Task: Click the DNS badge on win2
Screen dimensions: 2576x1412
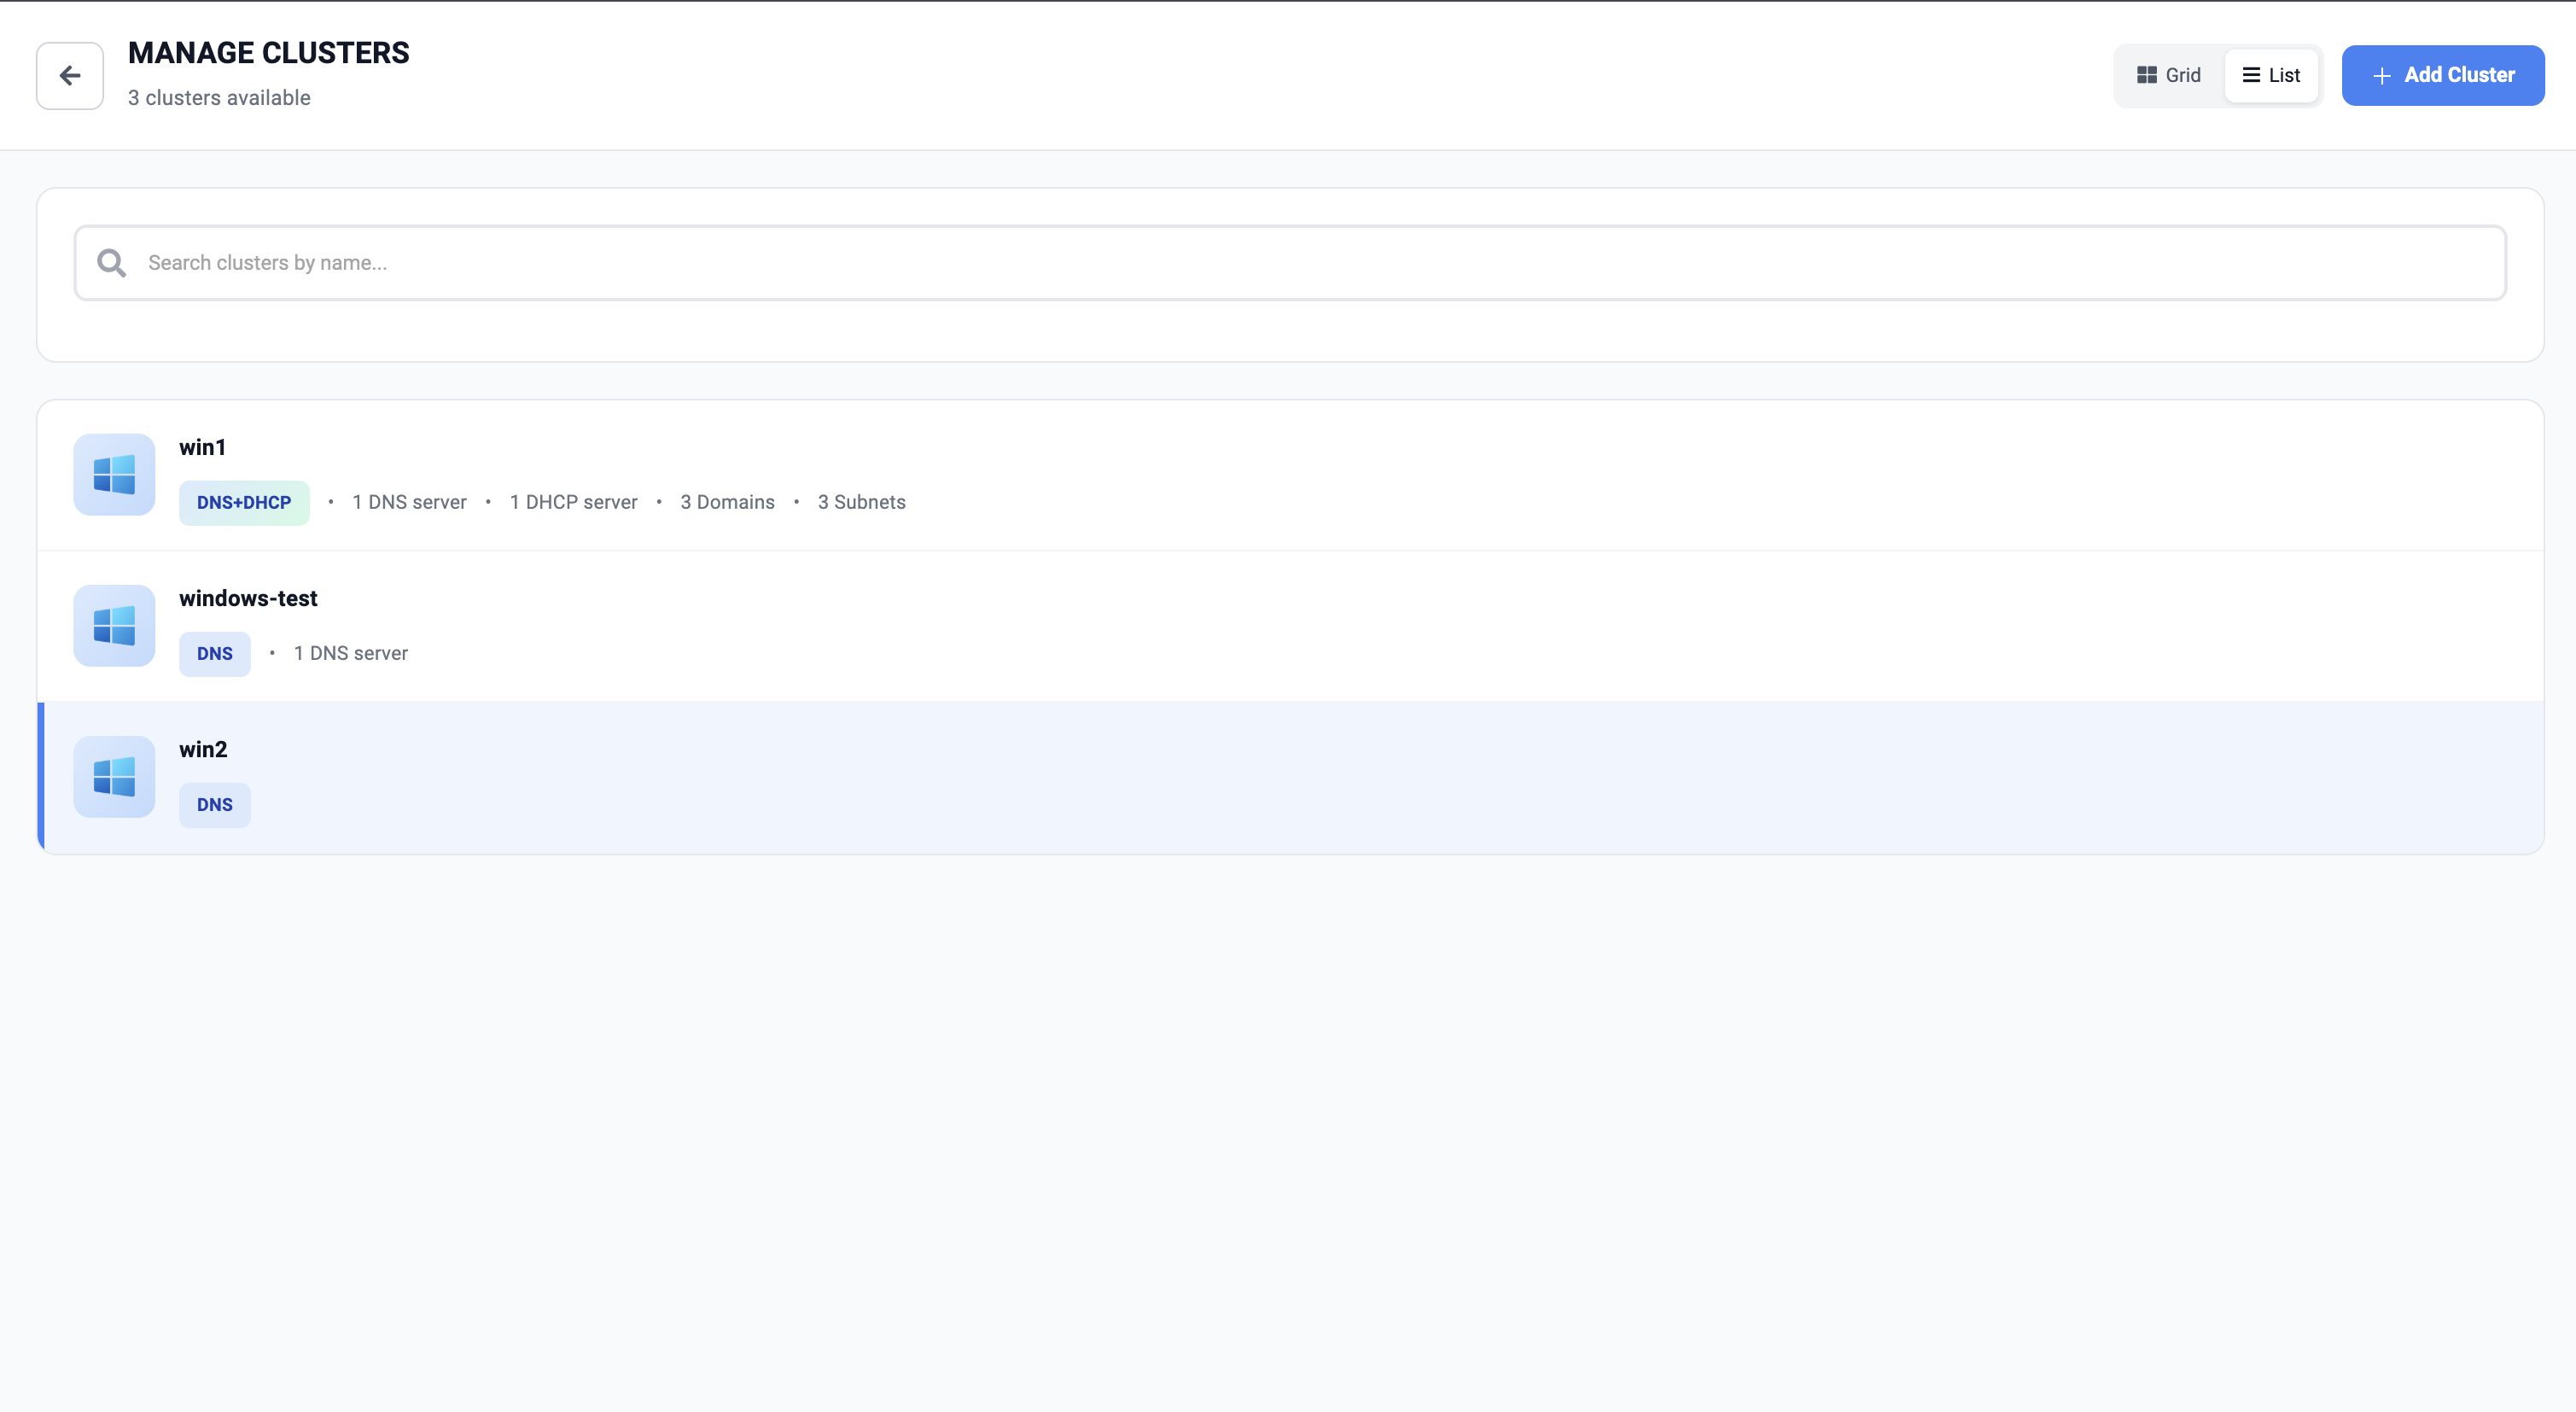Action: coord(214,804)
